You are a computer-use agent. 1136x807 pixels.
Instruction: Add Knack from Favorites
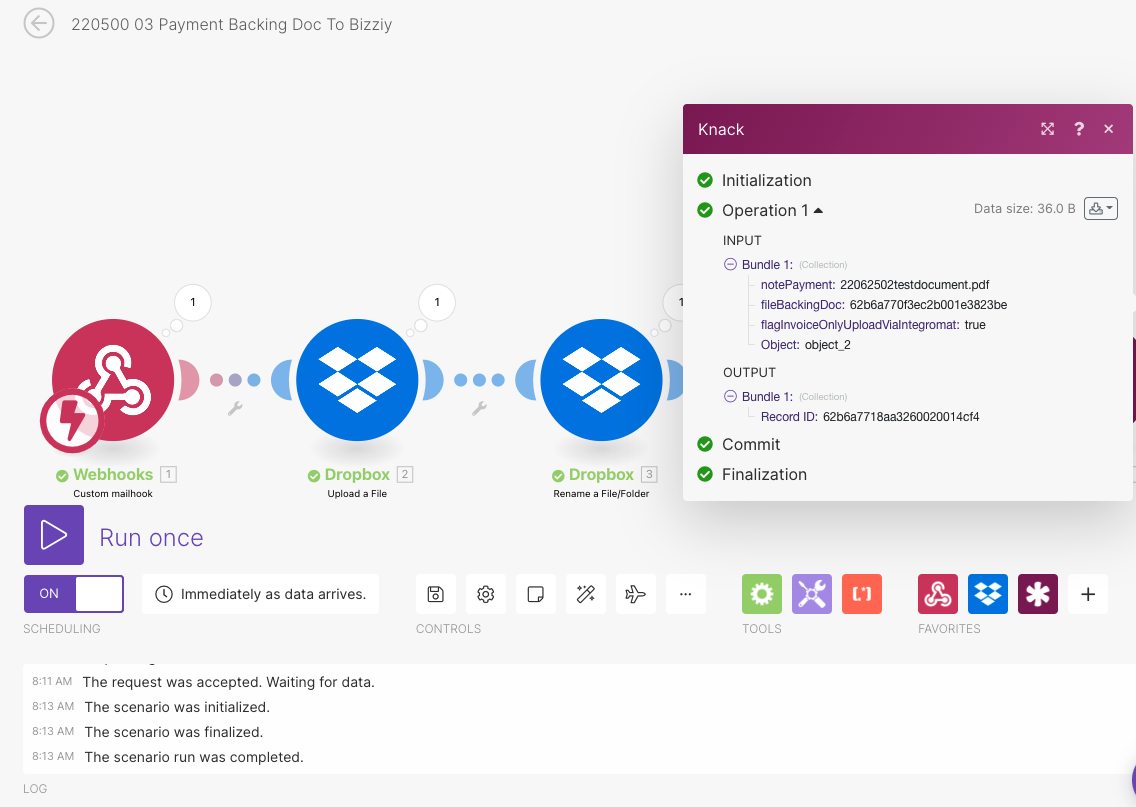(1037, 594)
